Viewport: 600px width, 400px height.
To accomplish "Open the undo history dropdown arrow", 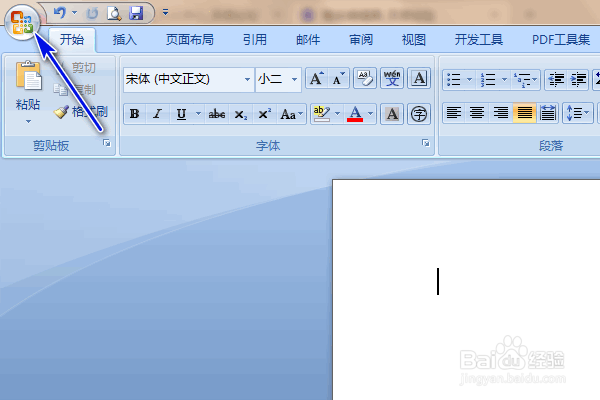I will click(x=75, y=13).
